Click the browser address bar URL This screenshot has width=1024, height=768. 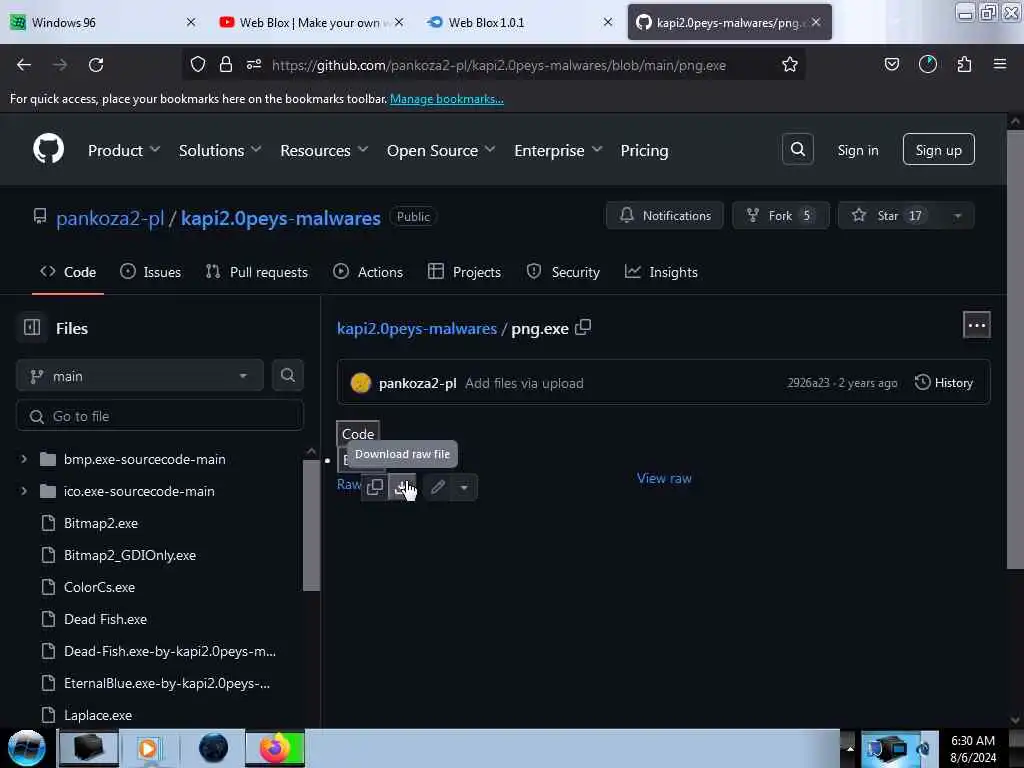click(499, 65)
